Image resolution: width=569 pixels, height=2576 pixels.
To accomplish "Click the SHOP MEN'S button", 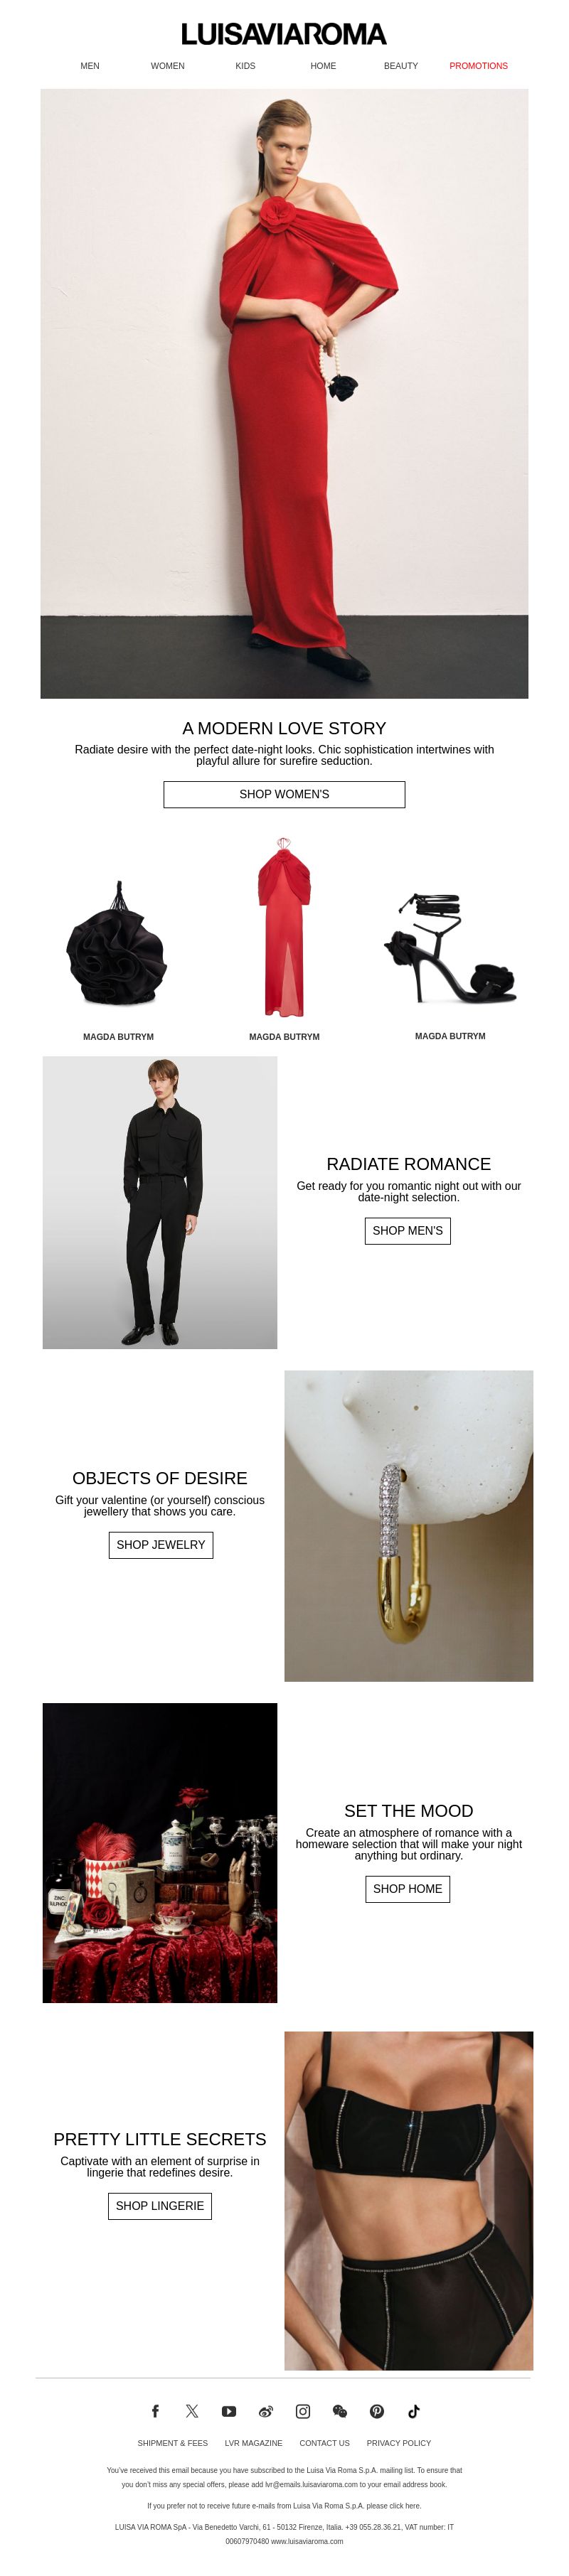I will click(407, 1230).
